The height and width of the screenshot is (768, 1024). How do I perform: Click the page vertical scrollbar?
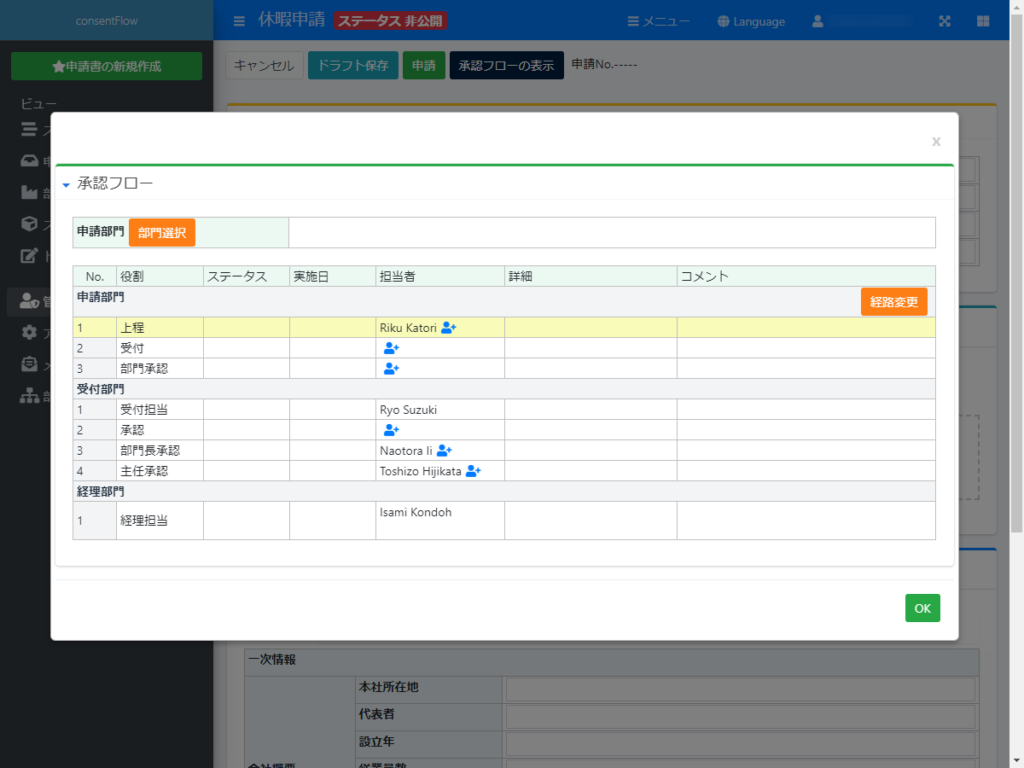click(1017, 274)
